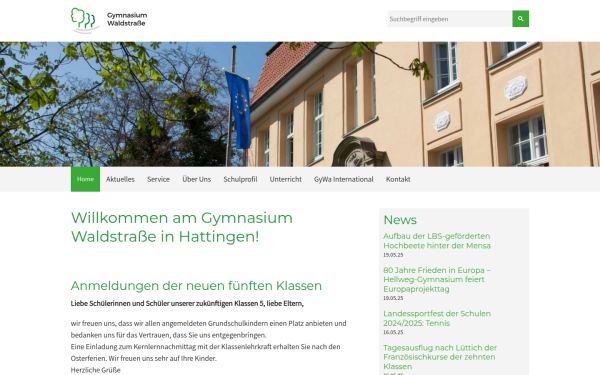Click the date 19.05.25 under Europaprojekttag news
600x375 pixels.
[393, 298]
